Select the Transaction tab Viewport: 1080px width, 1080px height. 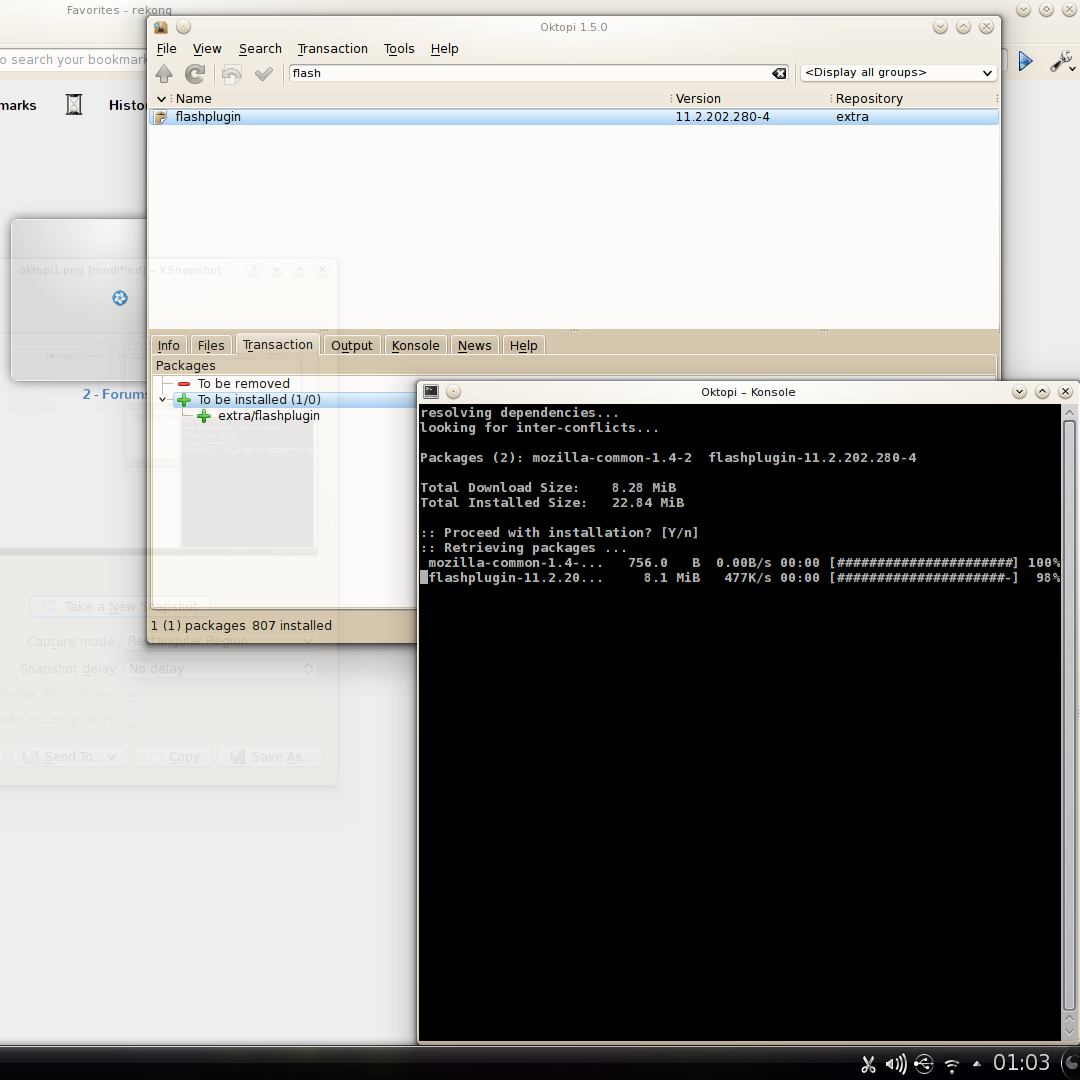coord(278,344)
